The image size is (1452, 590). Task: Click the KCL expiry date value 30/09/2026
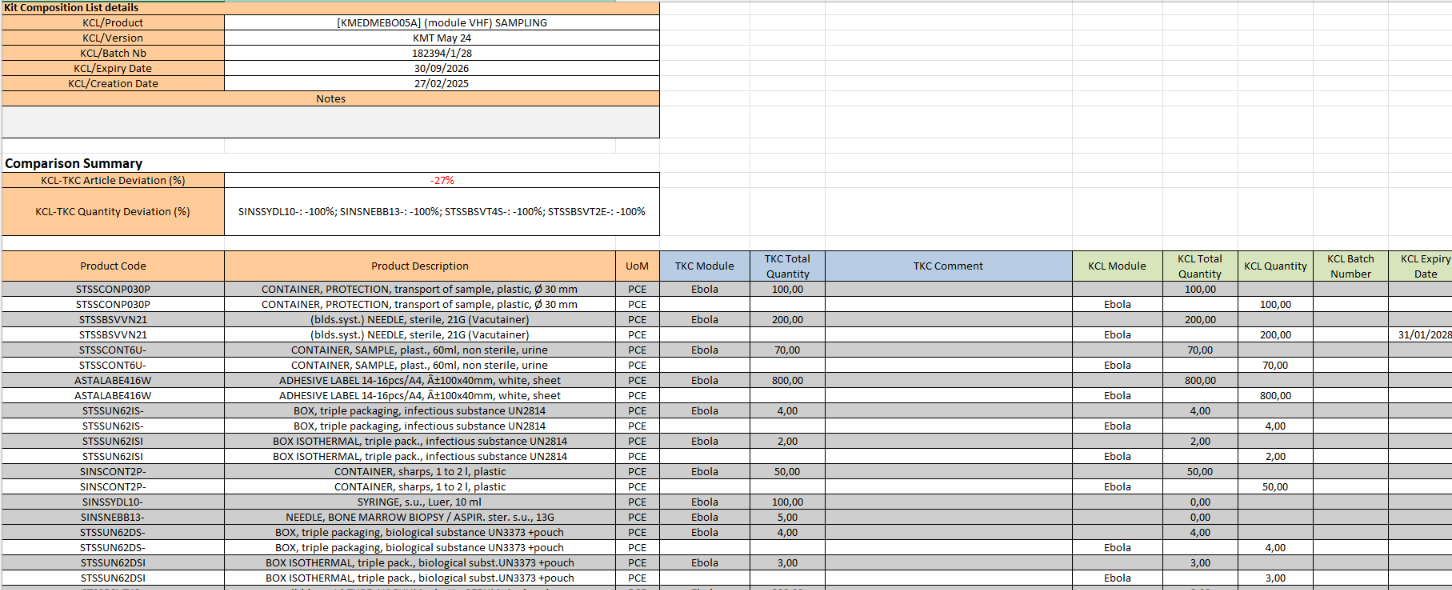pyautogui.click(x=442, y=68)
